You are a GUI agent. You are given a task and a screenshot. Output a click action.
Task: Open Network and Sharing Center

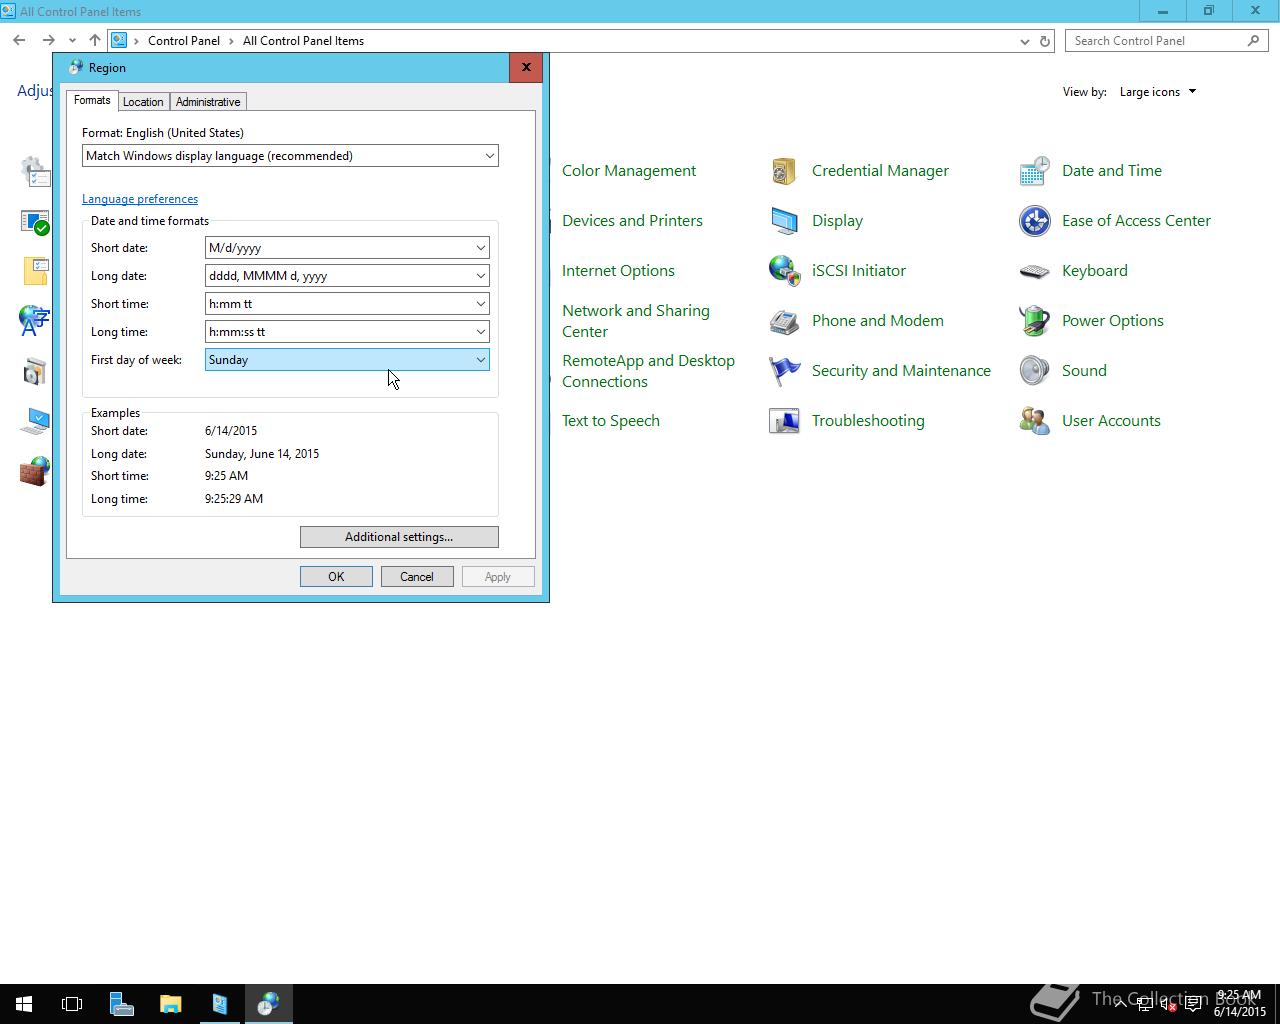point(636,321)
